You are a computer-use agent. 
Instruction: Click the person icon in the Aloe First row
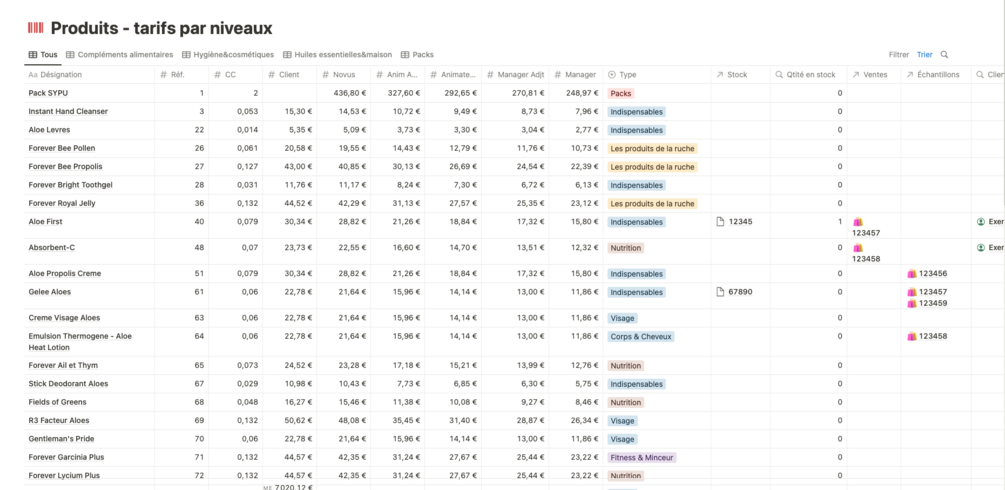980,222
